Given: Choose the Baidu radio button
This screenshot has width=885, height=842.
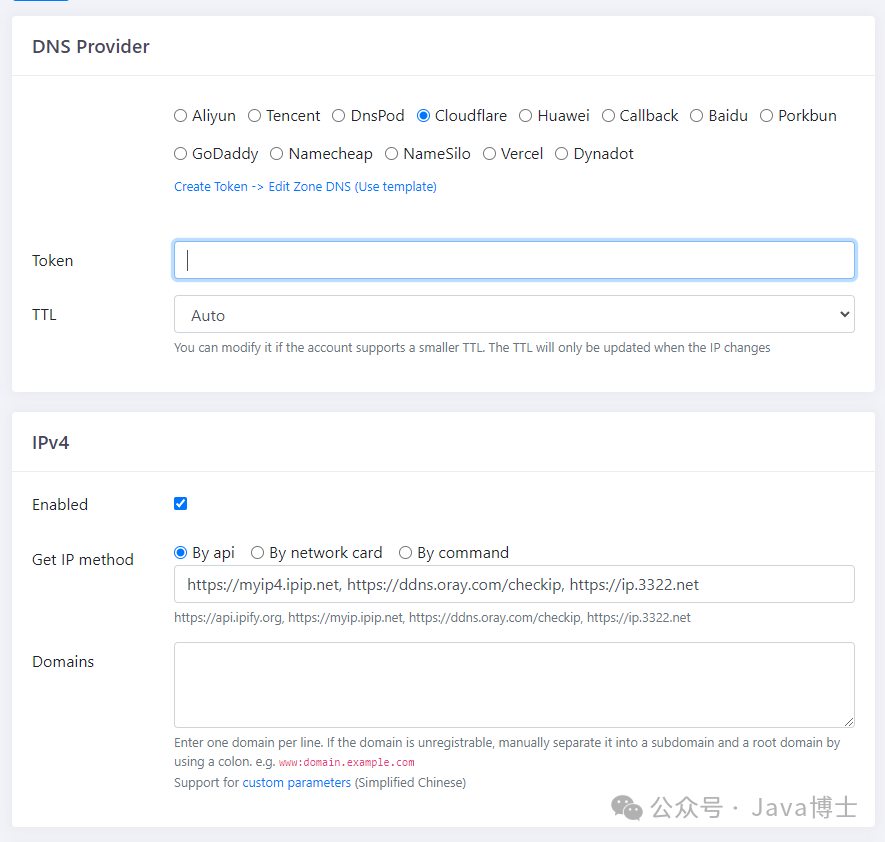Looking at the screenshot, I should (697, 116).
